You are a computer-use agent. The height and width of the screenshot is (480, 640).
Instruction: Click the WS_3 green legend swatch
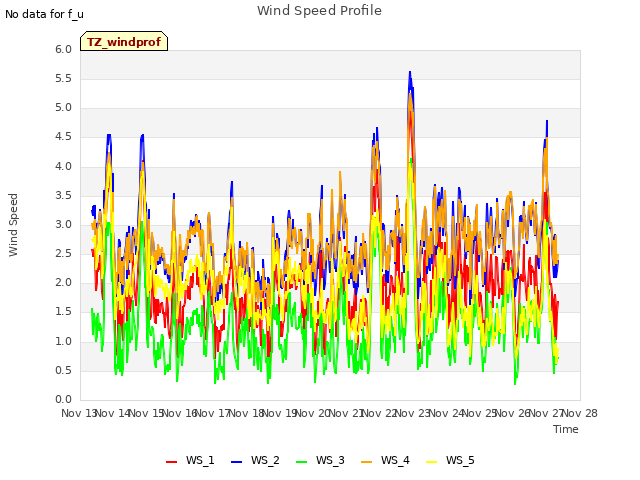[x=301, y=462]
